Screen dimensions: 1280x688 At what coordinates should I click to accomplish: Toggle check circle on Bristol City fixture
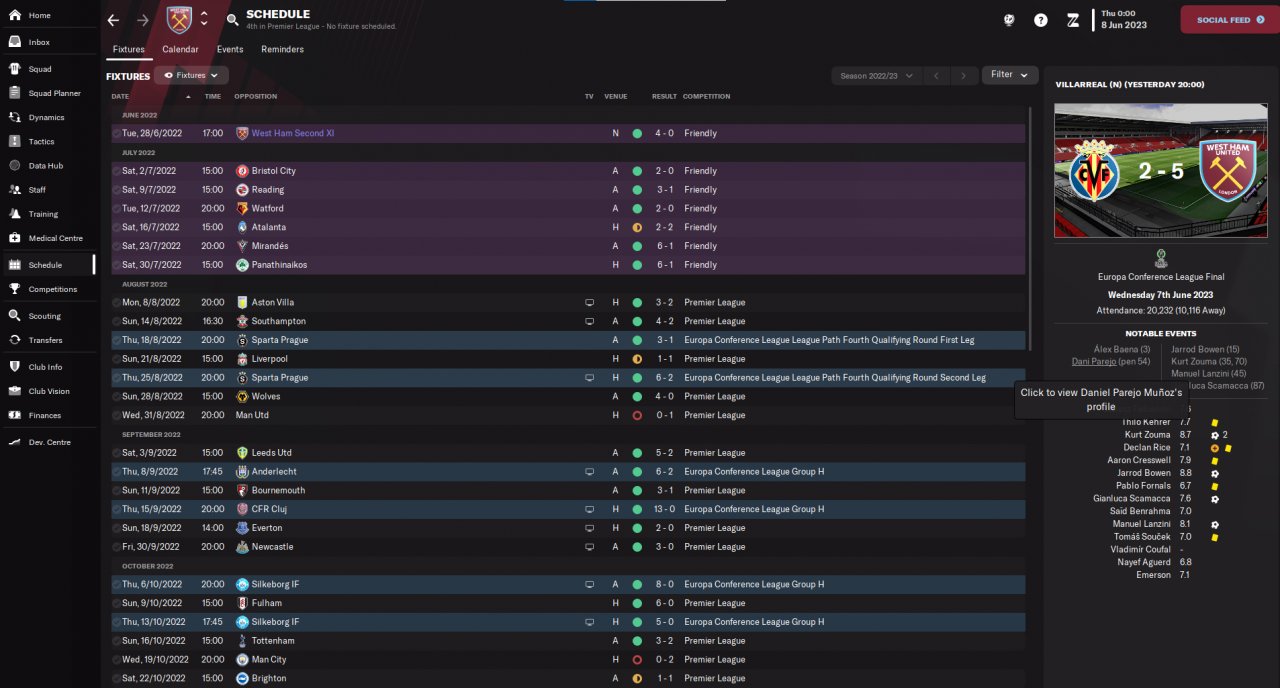[x=116, y=171]
